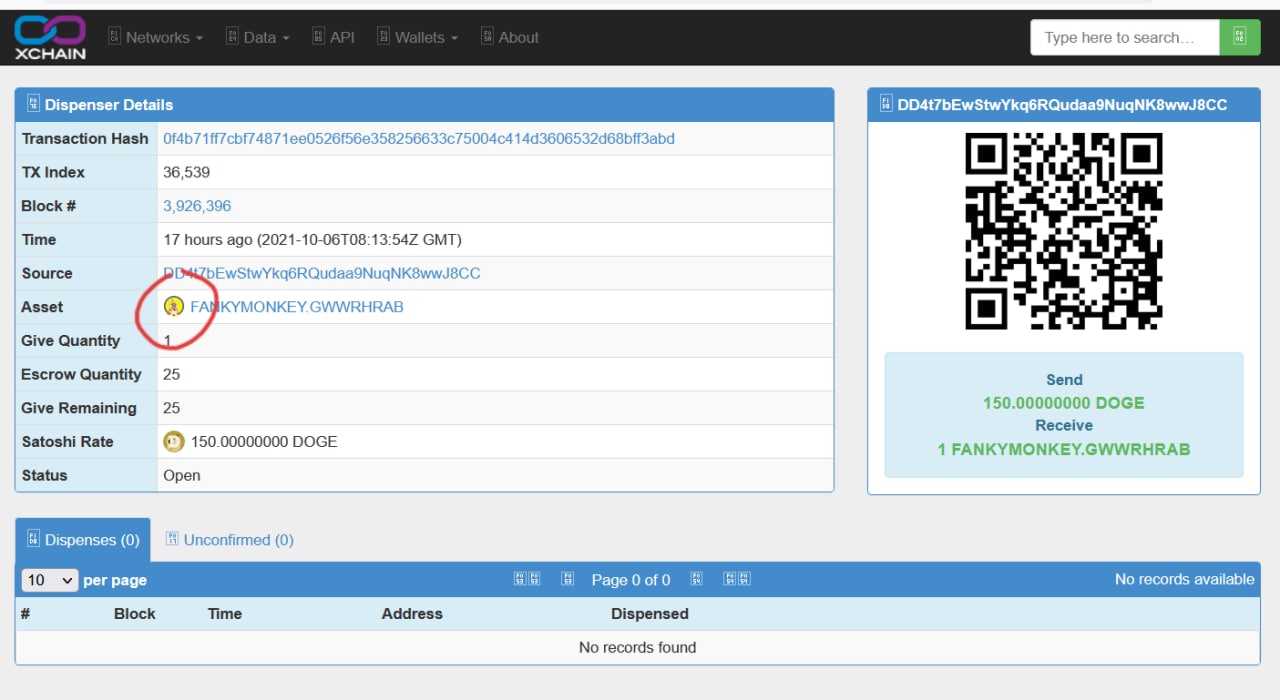1280x700 pixels.
Task: Select the Give Remaining value 25
Action: coord(172,408)
